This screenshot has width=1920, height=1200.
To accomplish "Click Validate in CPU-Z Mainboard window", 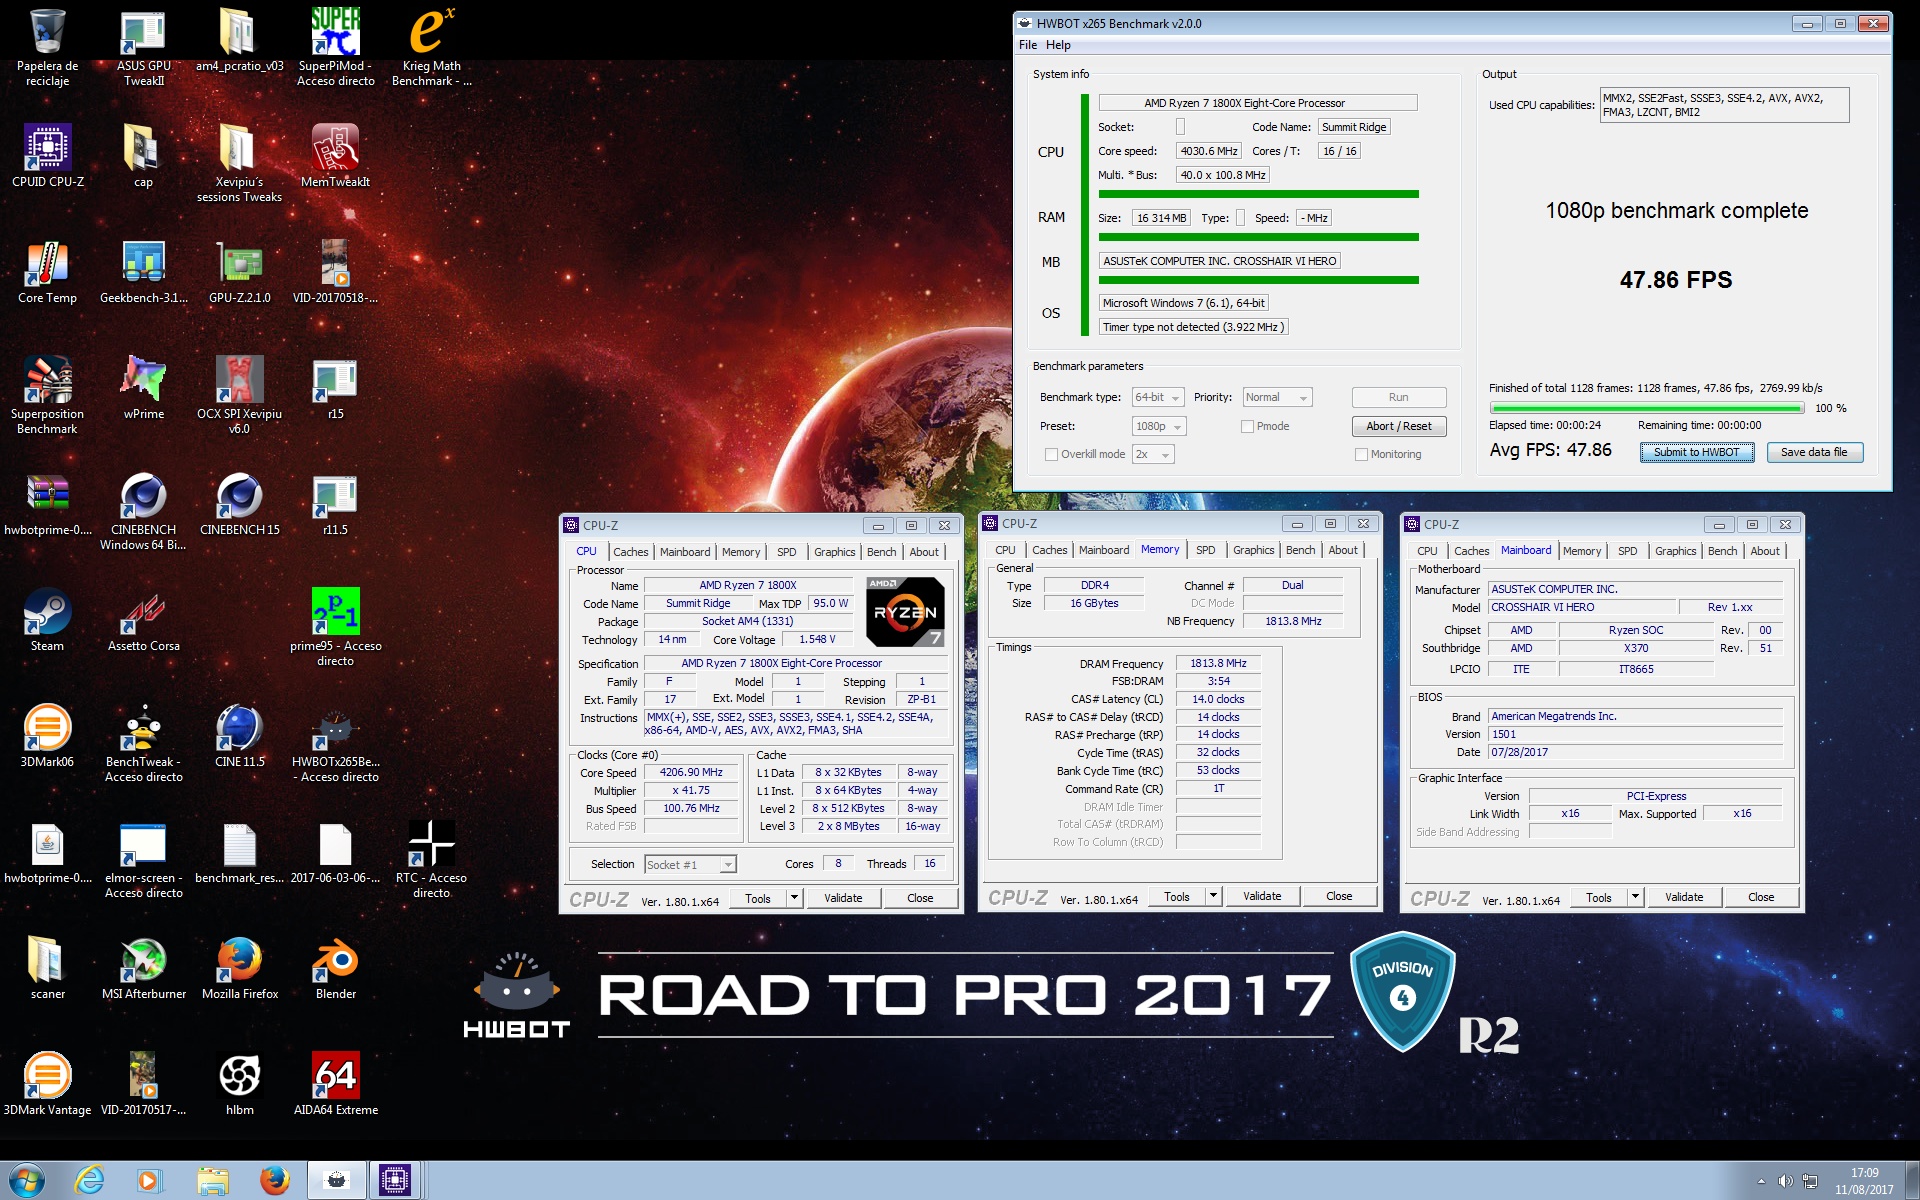I will pos(1684,897).
